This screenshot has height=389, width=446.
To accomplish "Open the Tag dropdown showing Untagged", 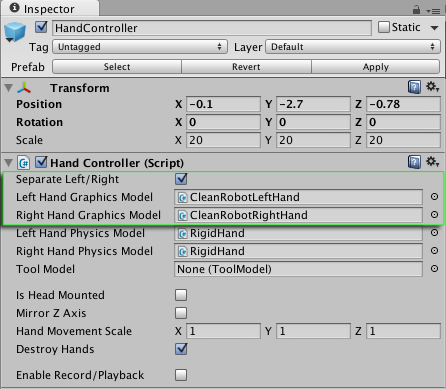I will (140, 47).
